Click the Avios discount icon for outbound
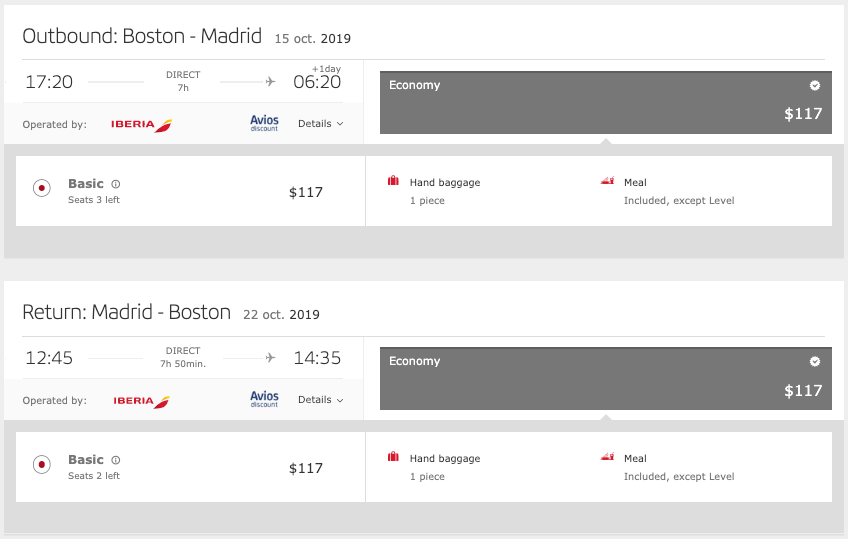Screen dimensions: 848x539 pos(264,123)
